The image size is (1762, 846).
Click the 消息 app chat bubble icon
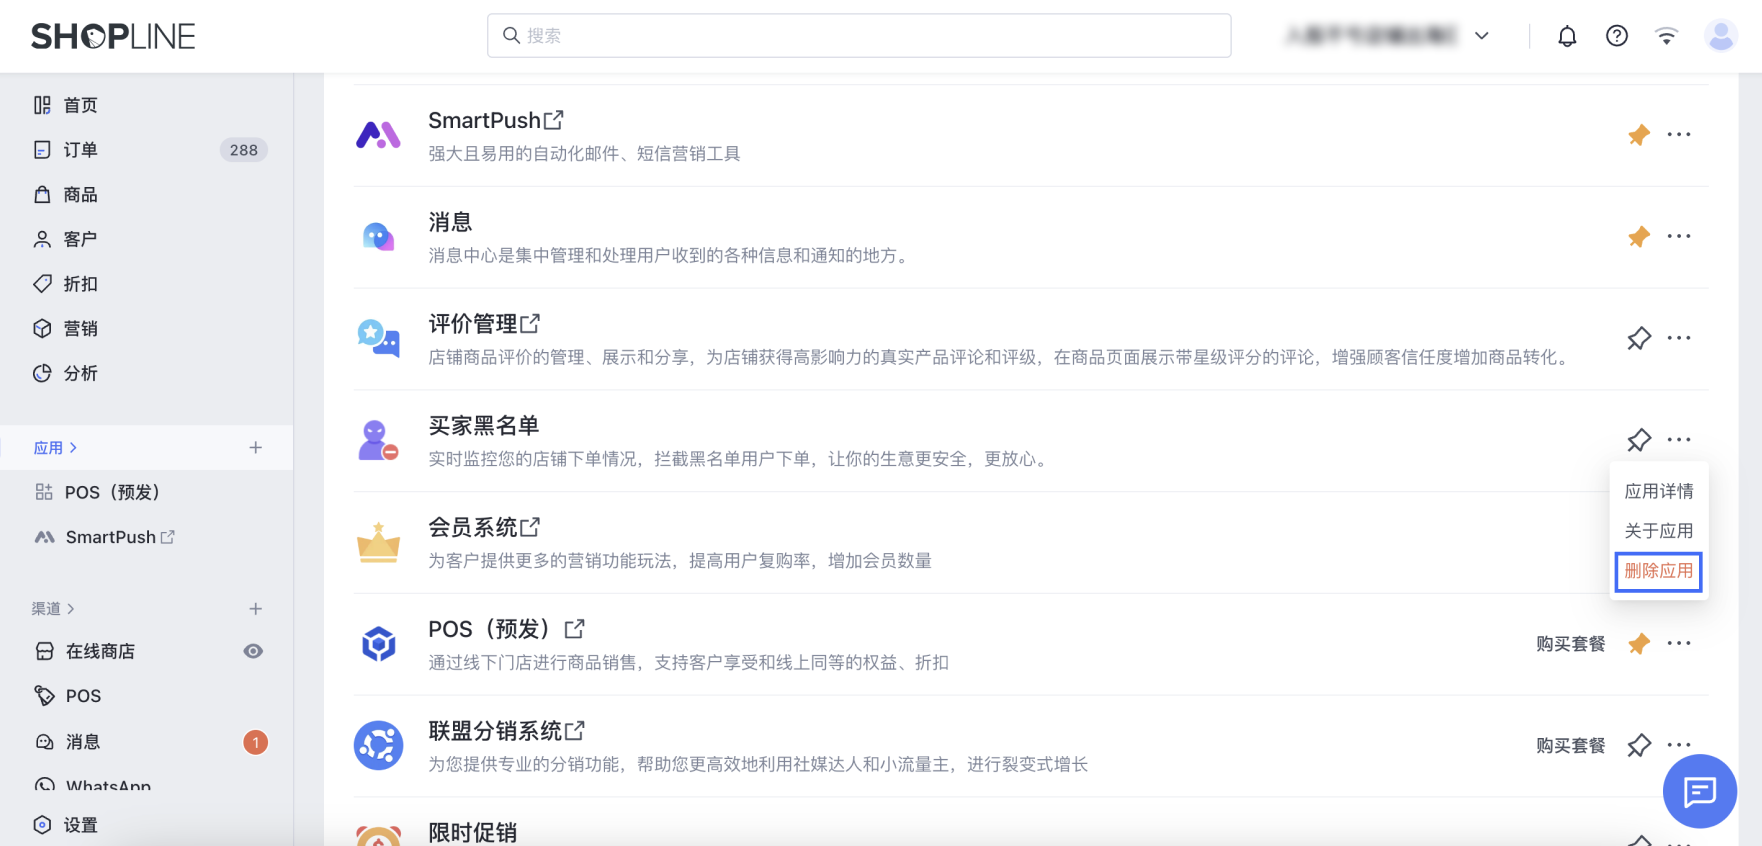(x=378, y=237)
